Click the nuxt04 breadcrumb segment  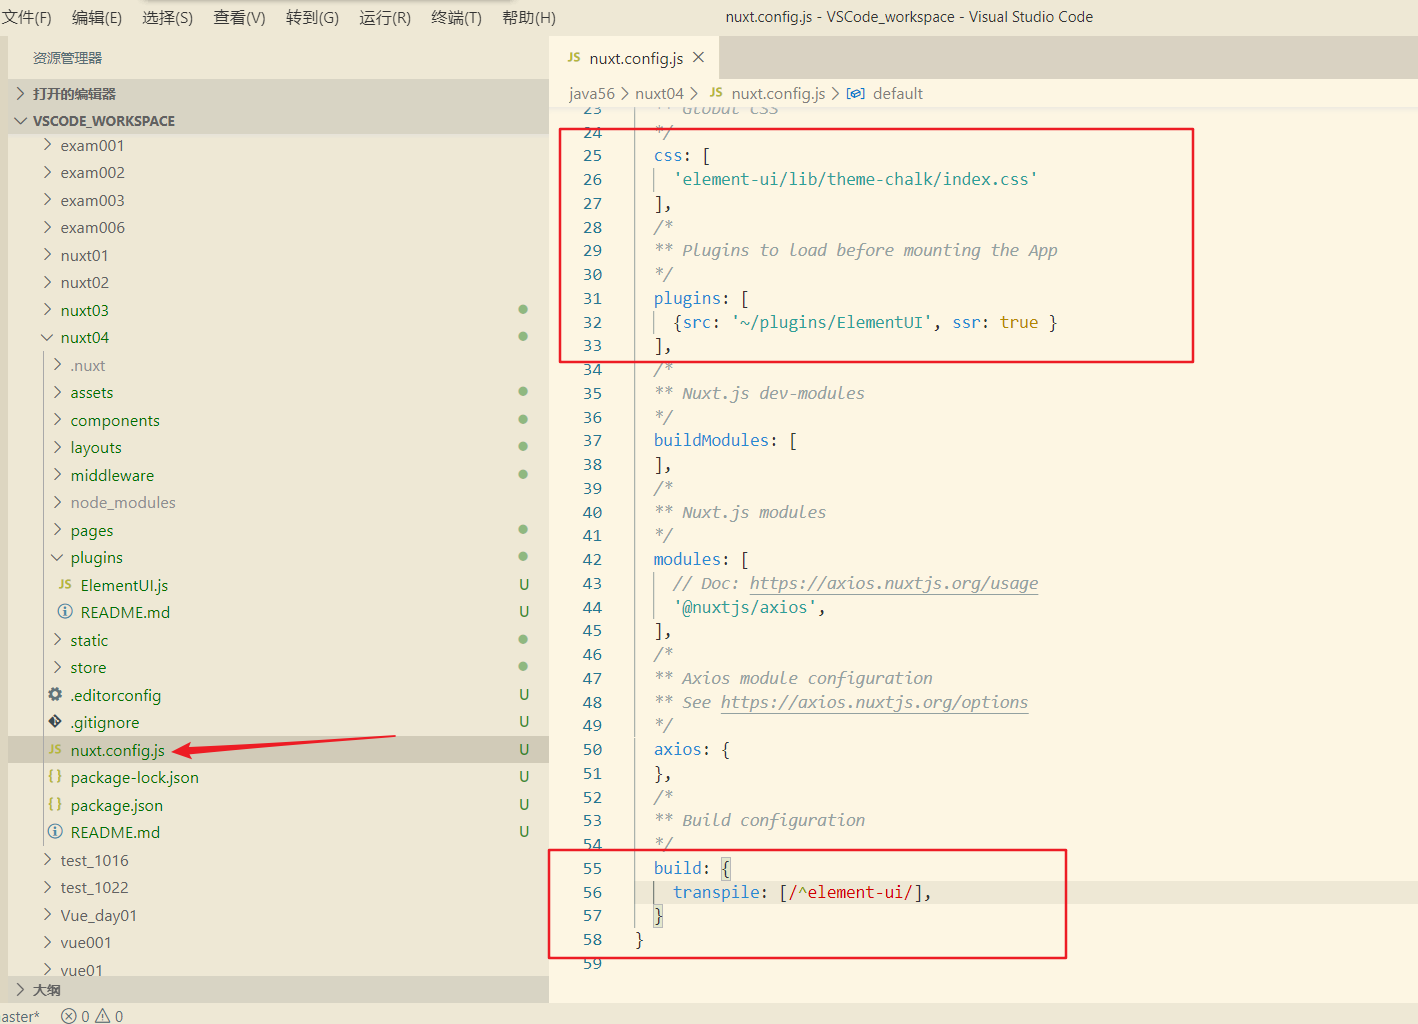click(659, 93)
